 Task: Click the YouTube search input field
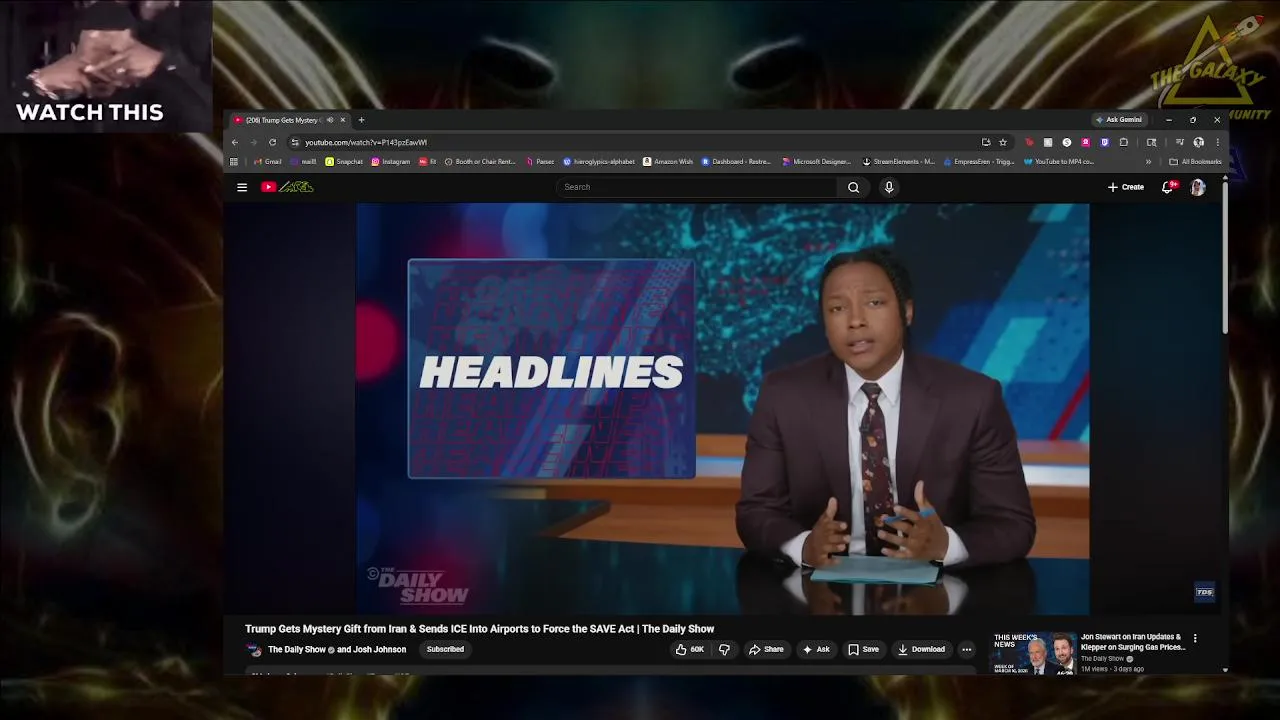[696, 187]
